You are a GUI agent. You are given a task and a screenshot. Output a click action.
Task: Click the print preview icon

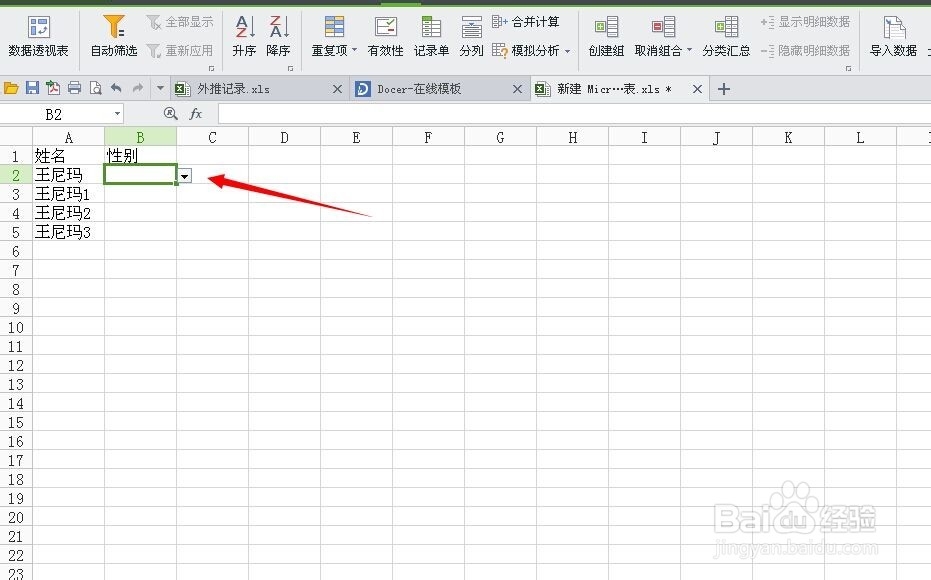click(95, 88)
